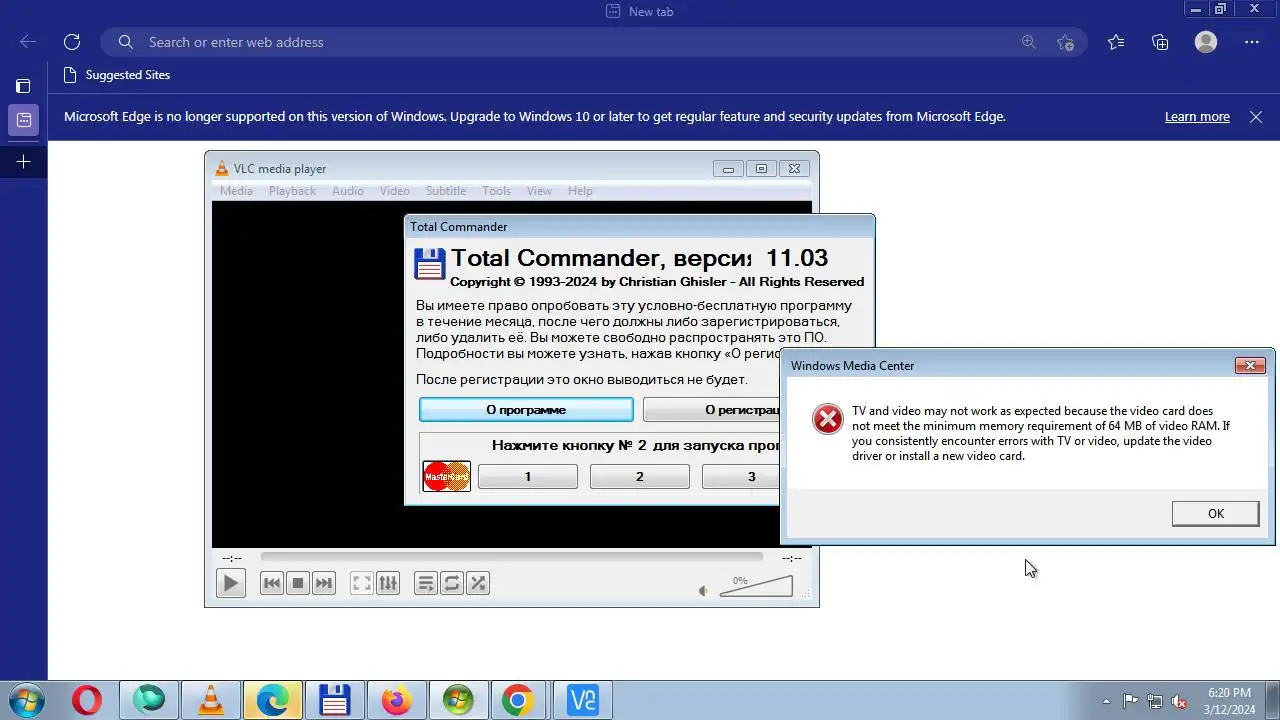Click the Tab actions menu icon in sidebar
Image resolution: width=1280 pixels, height=720 pixels.
[23, 86]
